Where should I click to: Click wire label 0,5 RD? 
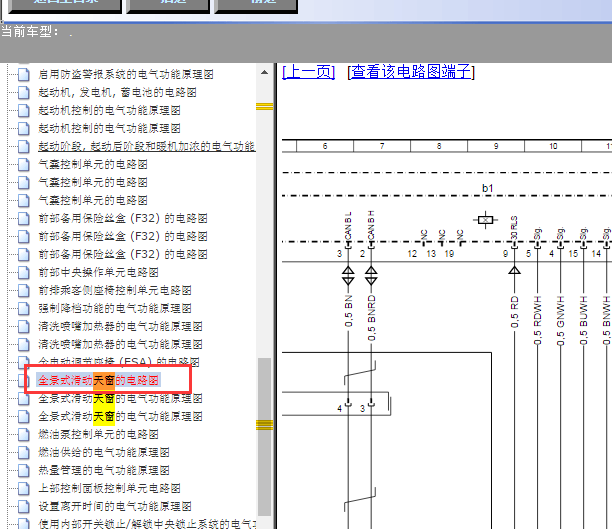click(x=514, y=312)
